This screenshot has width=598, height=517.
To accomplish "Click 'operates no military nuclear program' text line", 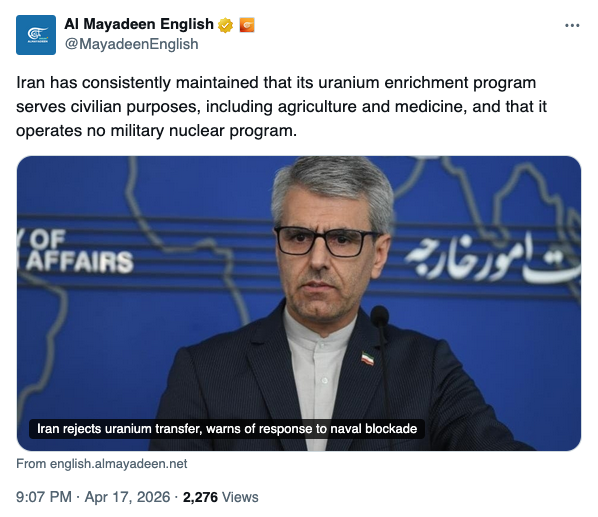I will (x=156, y=131).
